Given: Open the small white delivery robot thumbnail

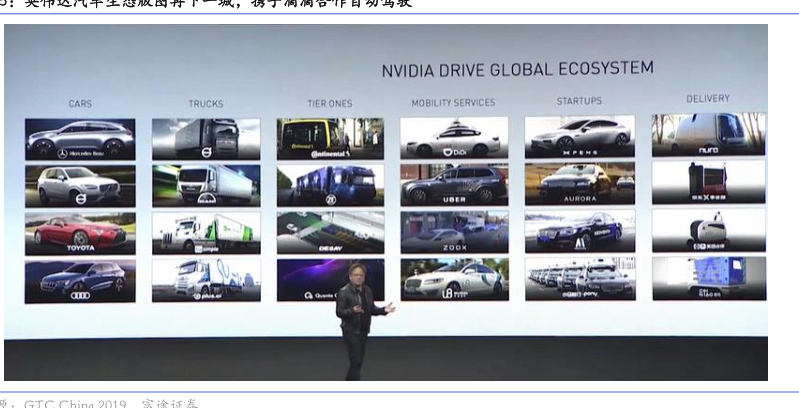Looking at the screenshot, I should point(708,230).
